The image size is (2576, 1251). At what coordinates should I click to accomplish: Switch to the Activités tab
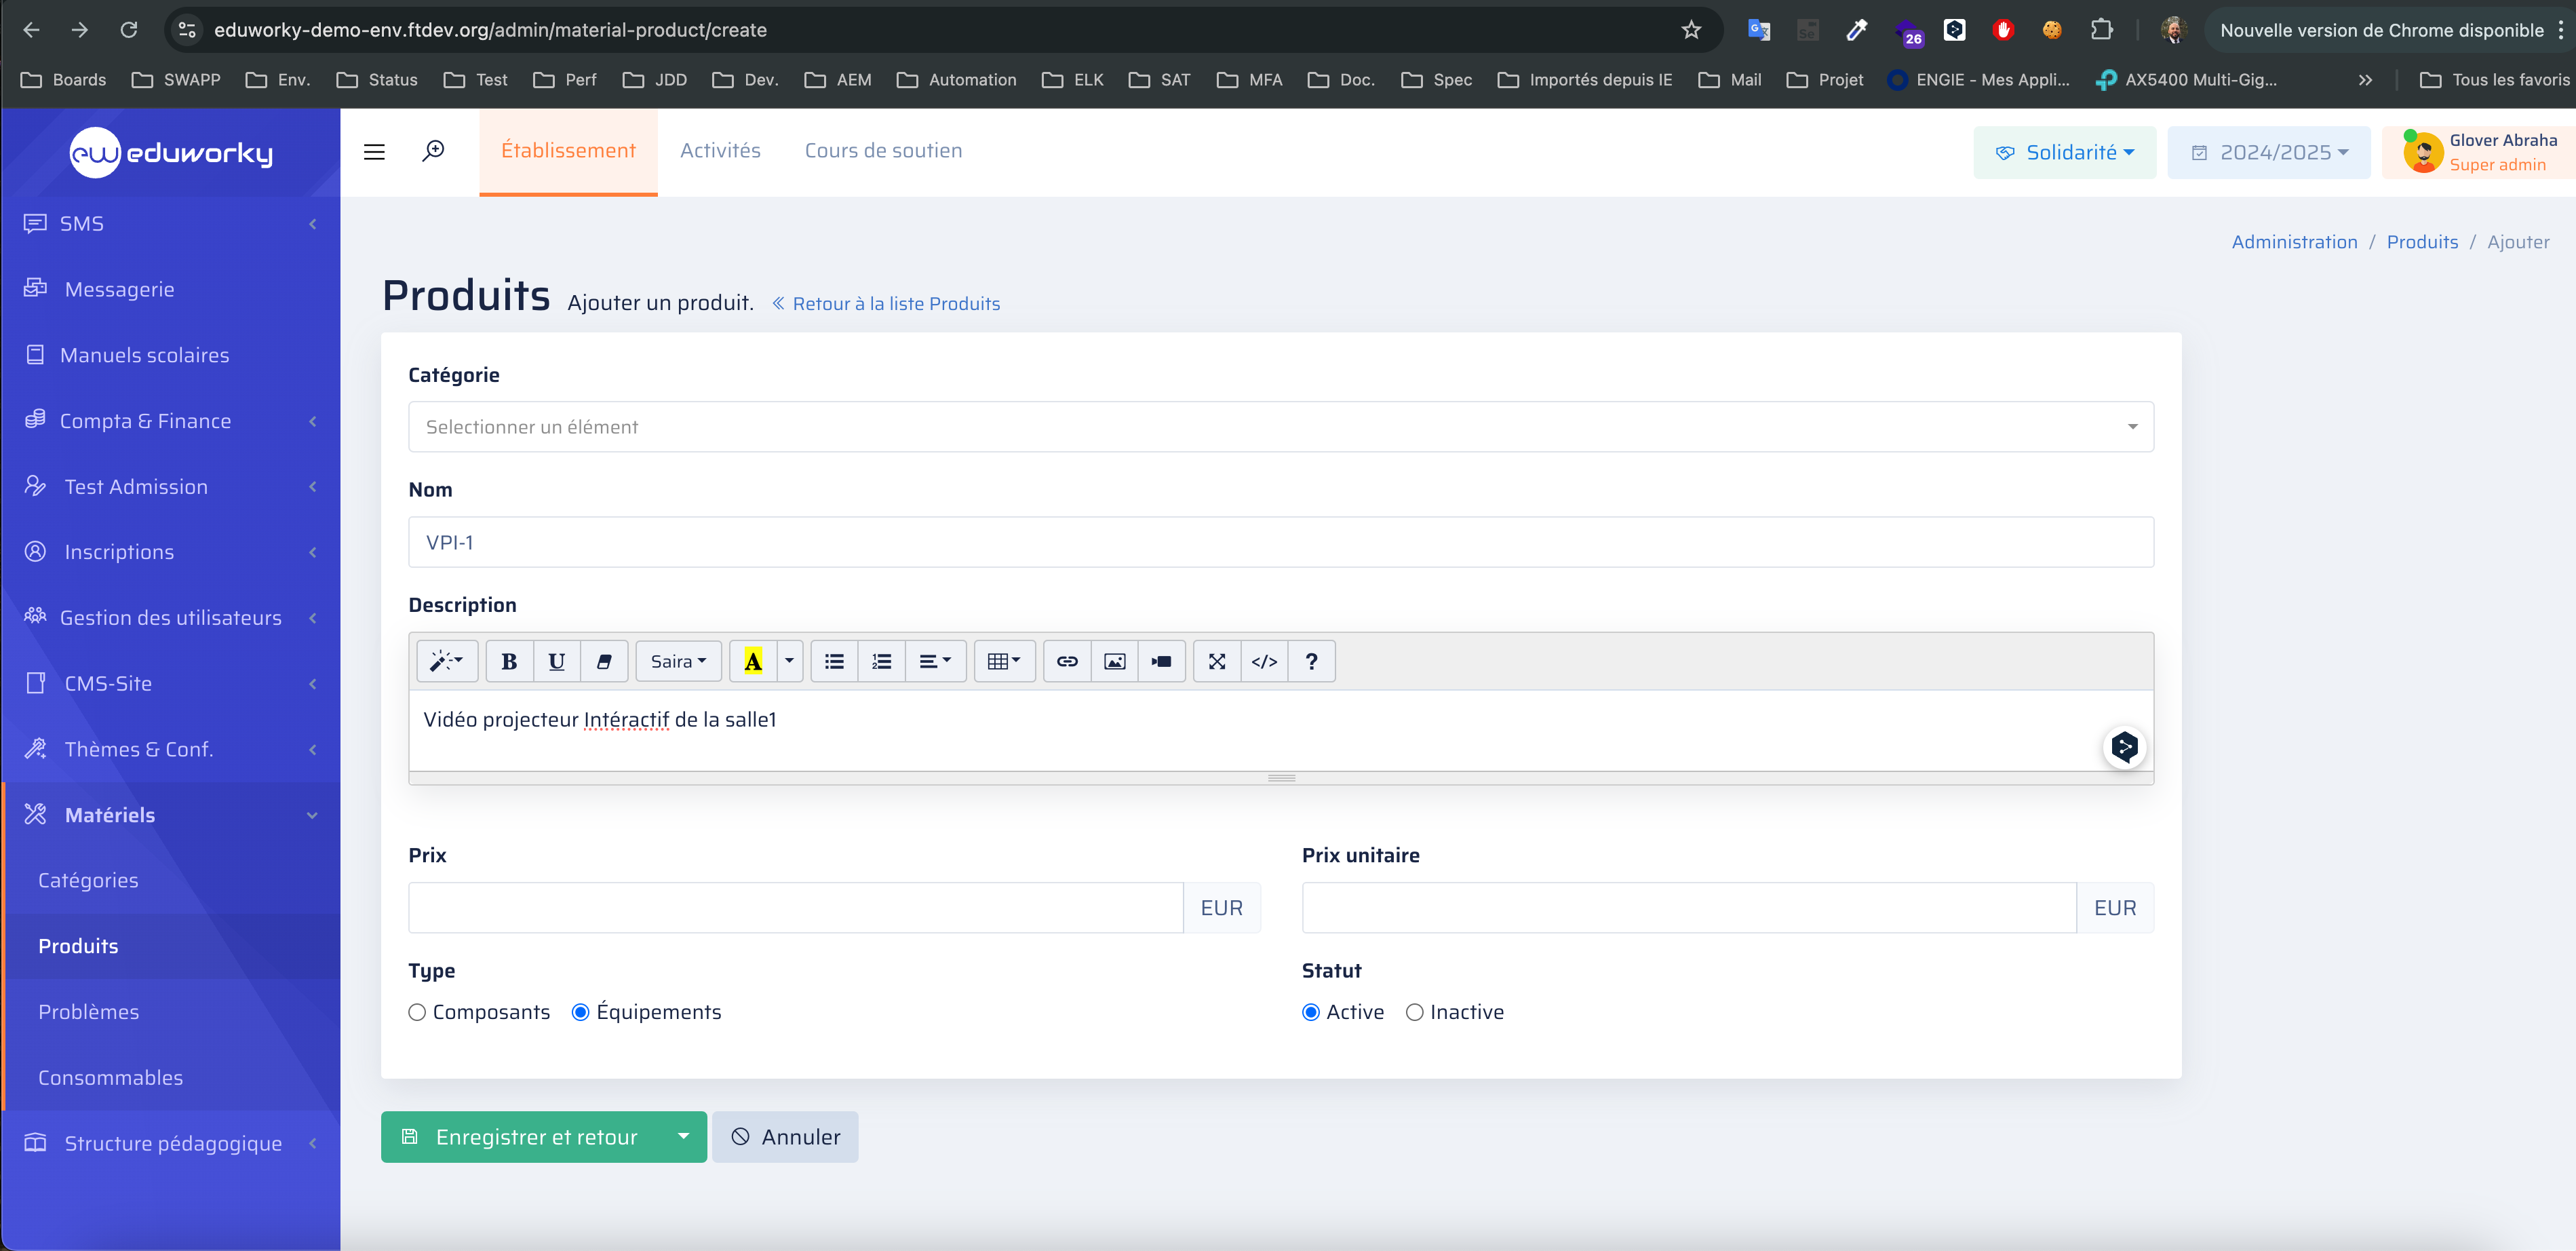pyautogui.click(x=720, y=151)
